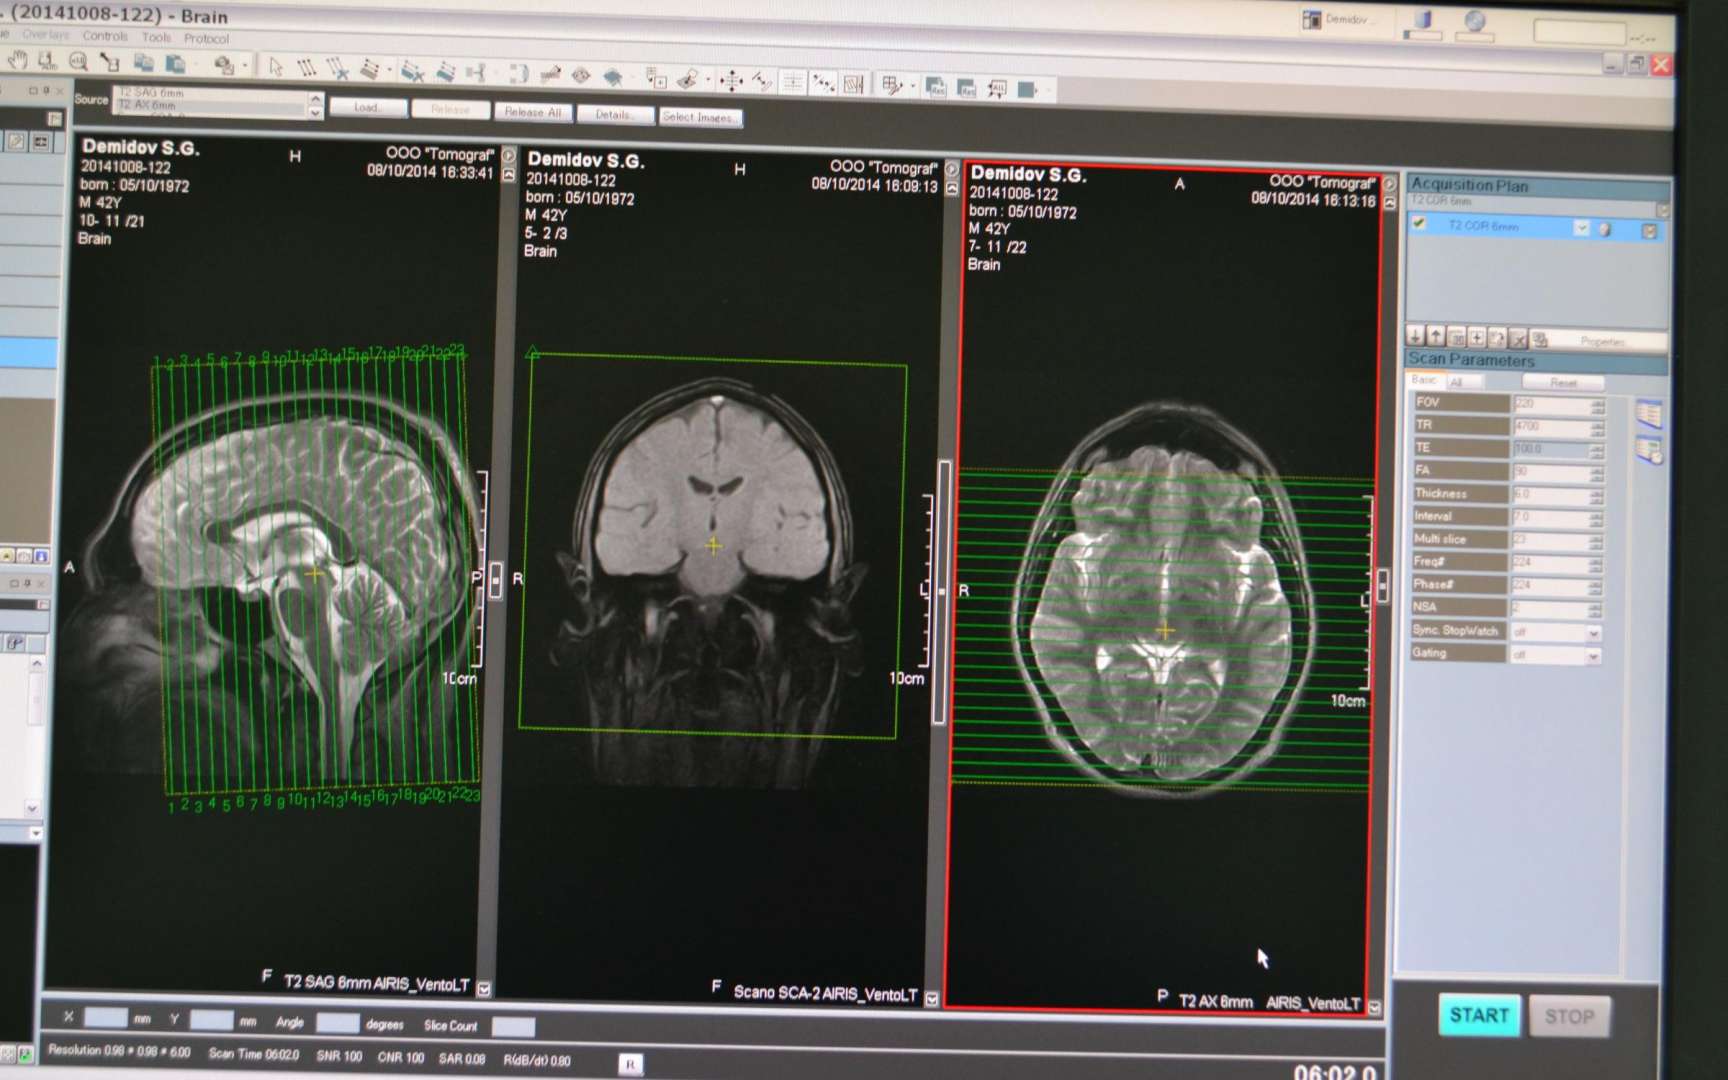Click the axial view vertical slider
The image size is (1728, 1080).
[1382, 586]
